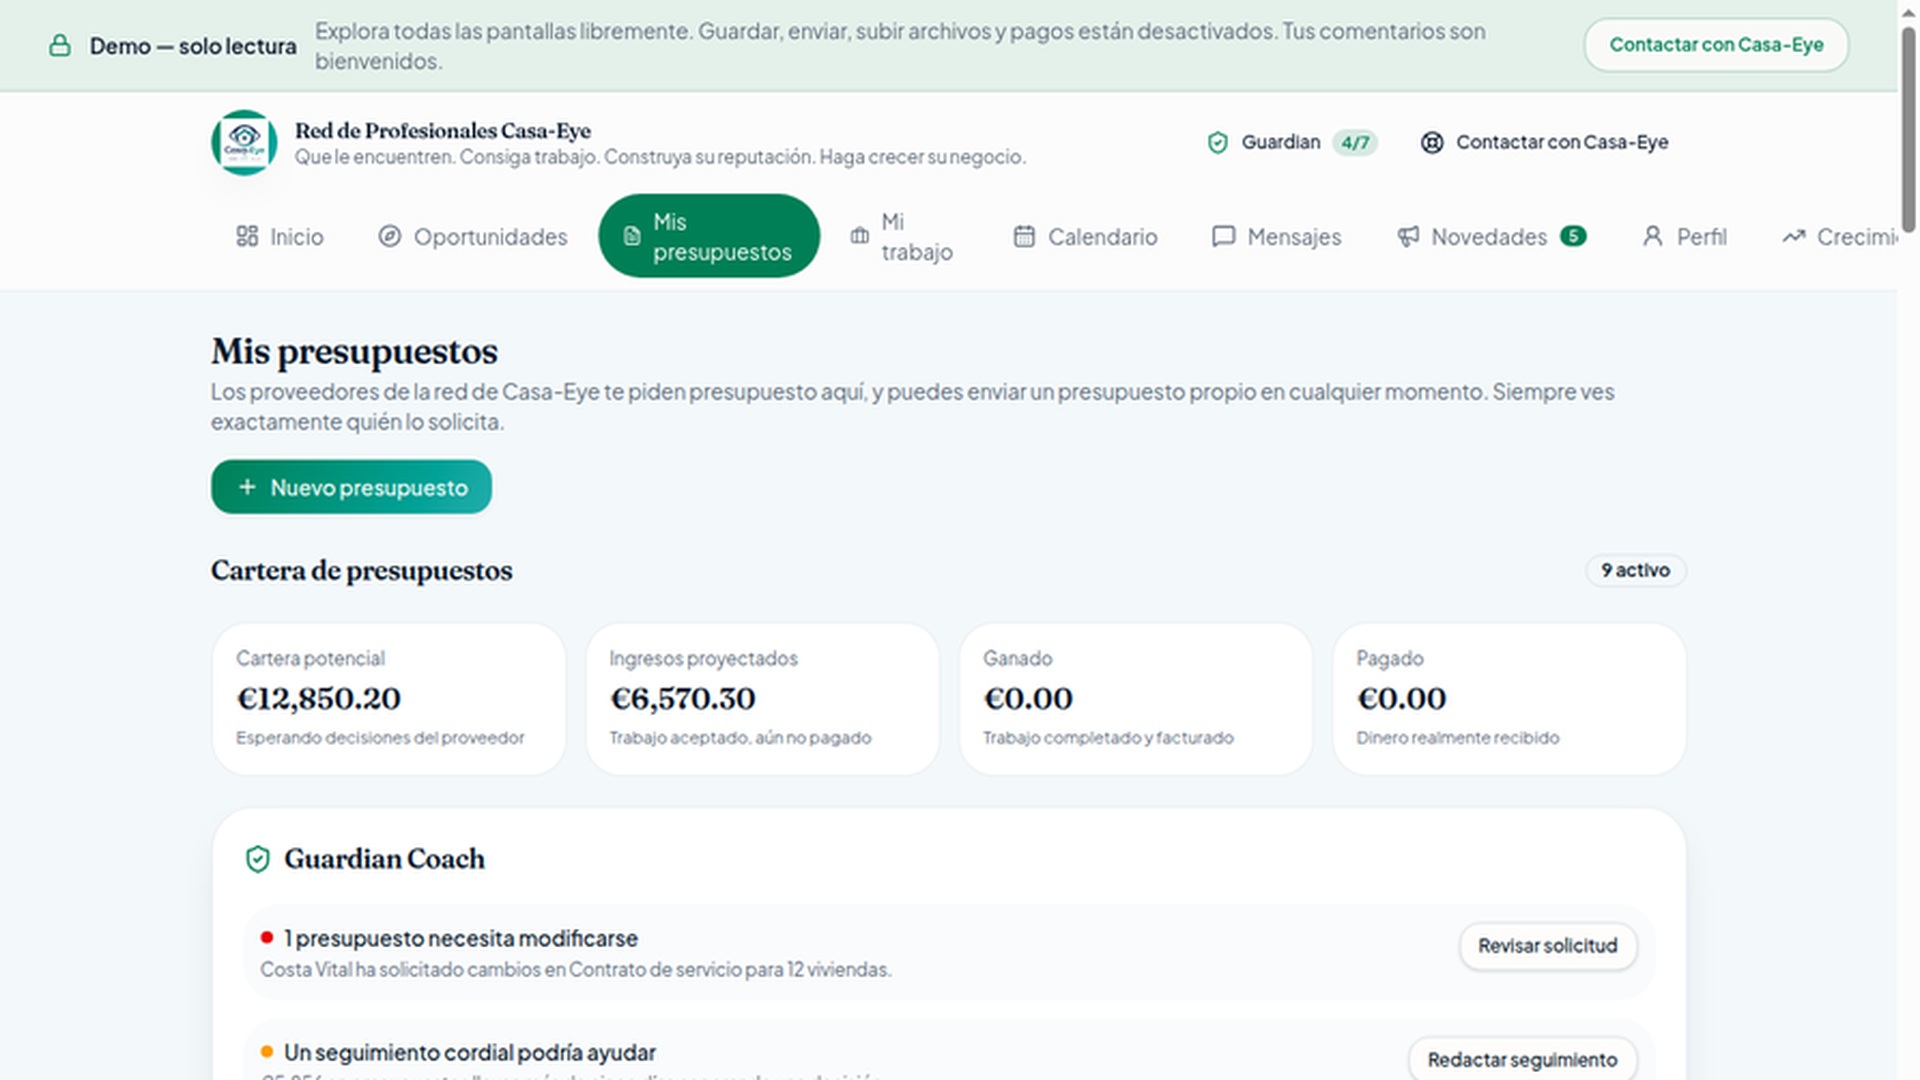Click the Mensajes chat bubble icon
This screenshot has height=1080, width=1920.
click(x=1223, y=236)
